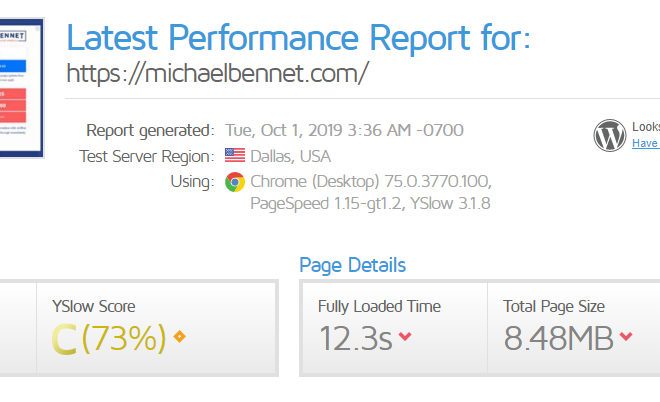Viewport: 660px width, 402px height.
Task: Click the Chrome (Desktop) 75.0.3770.100 text
Action: tap(371, 181)
